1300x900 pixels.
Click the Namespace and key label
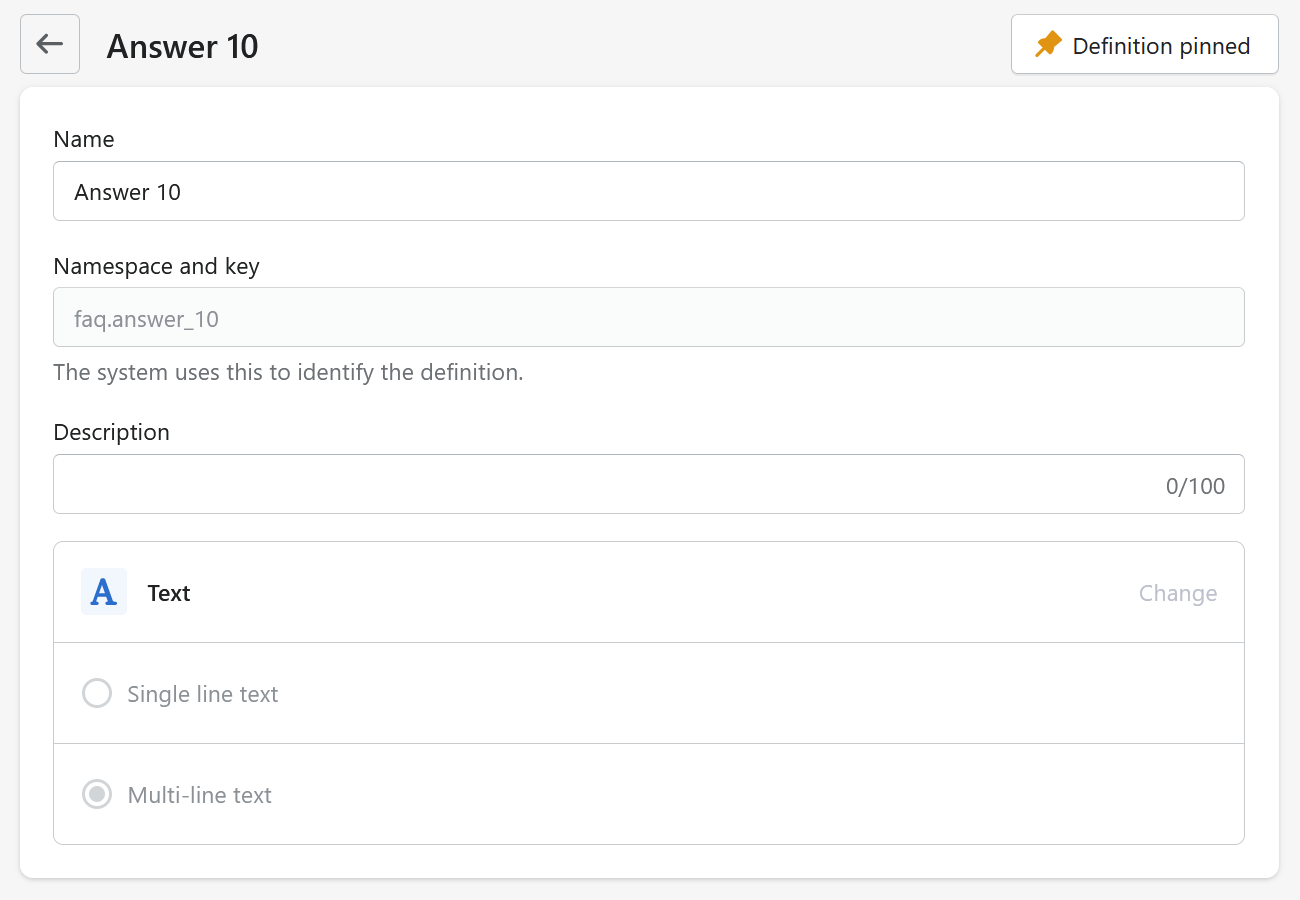(x=156, y=266)
